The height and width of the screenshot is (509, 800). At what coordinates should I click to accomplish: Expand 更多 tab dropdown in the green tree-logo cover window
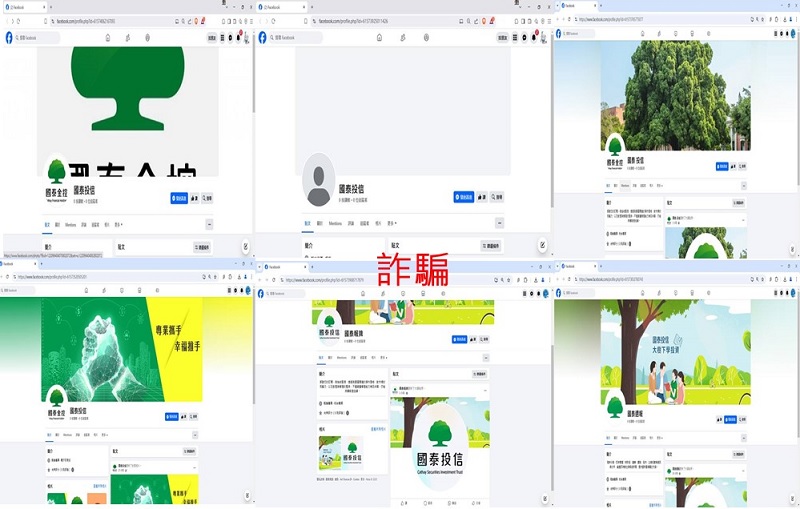(x=118, y=224)
